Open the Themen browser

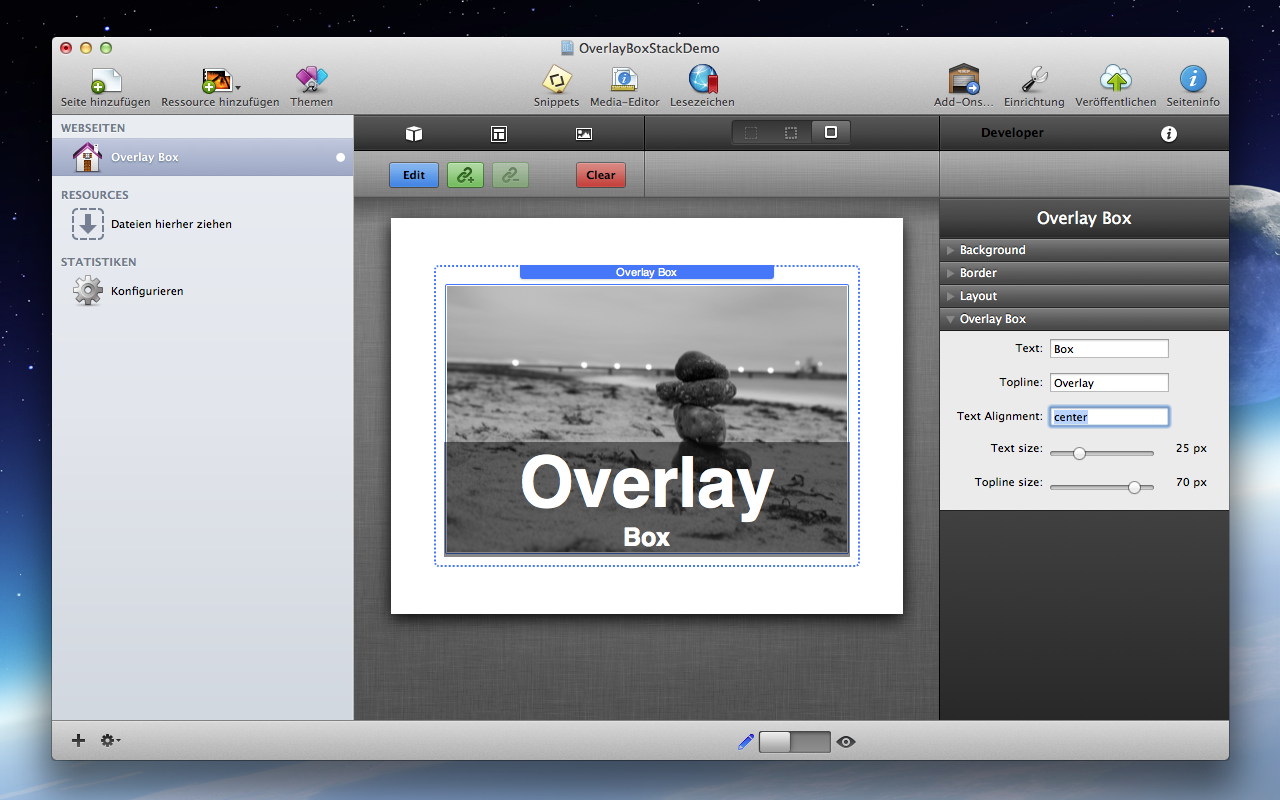pos(311,80)
